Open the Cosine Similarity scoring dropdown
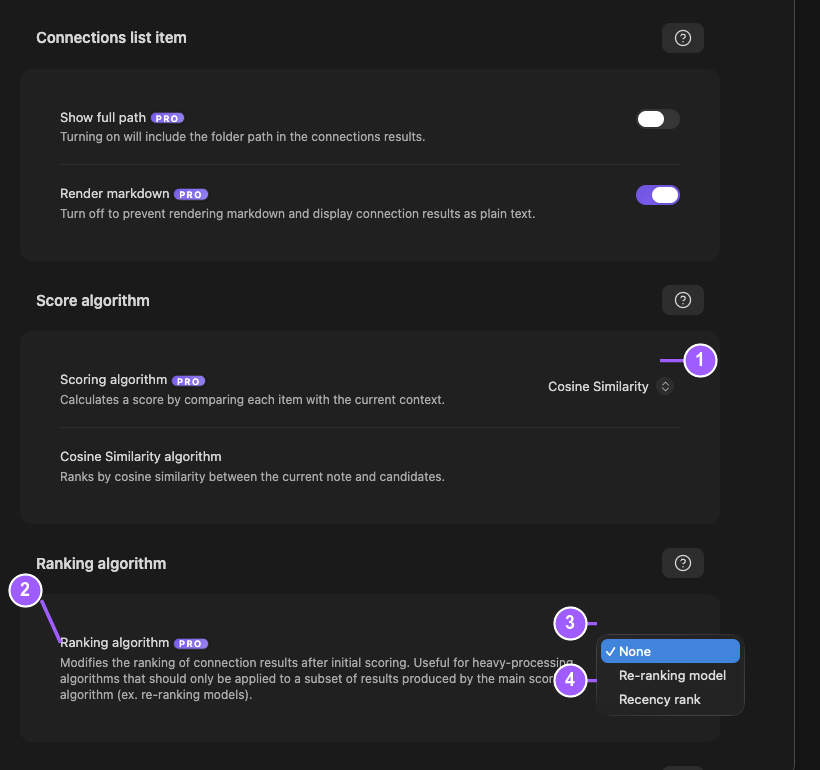Screen dimensions: 820x770 (610, 387)
